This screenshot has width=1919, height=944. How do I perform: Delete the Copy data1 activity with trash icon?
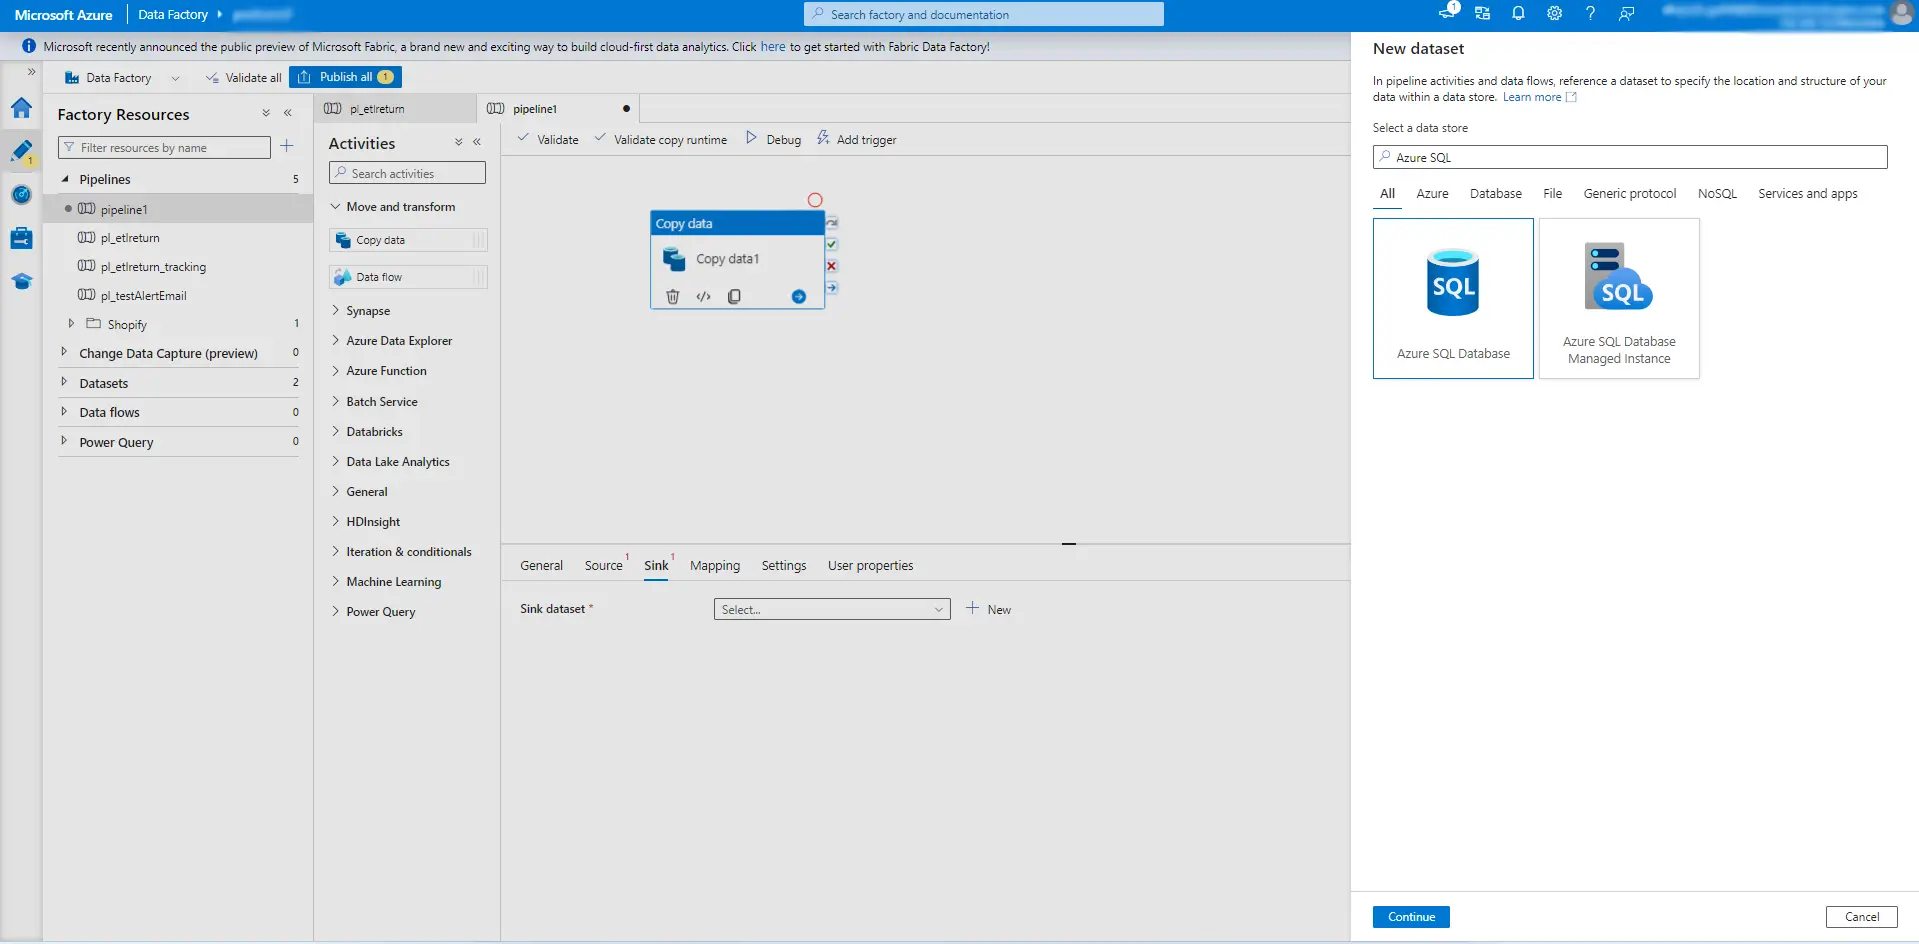(673, 296)
